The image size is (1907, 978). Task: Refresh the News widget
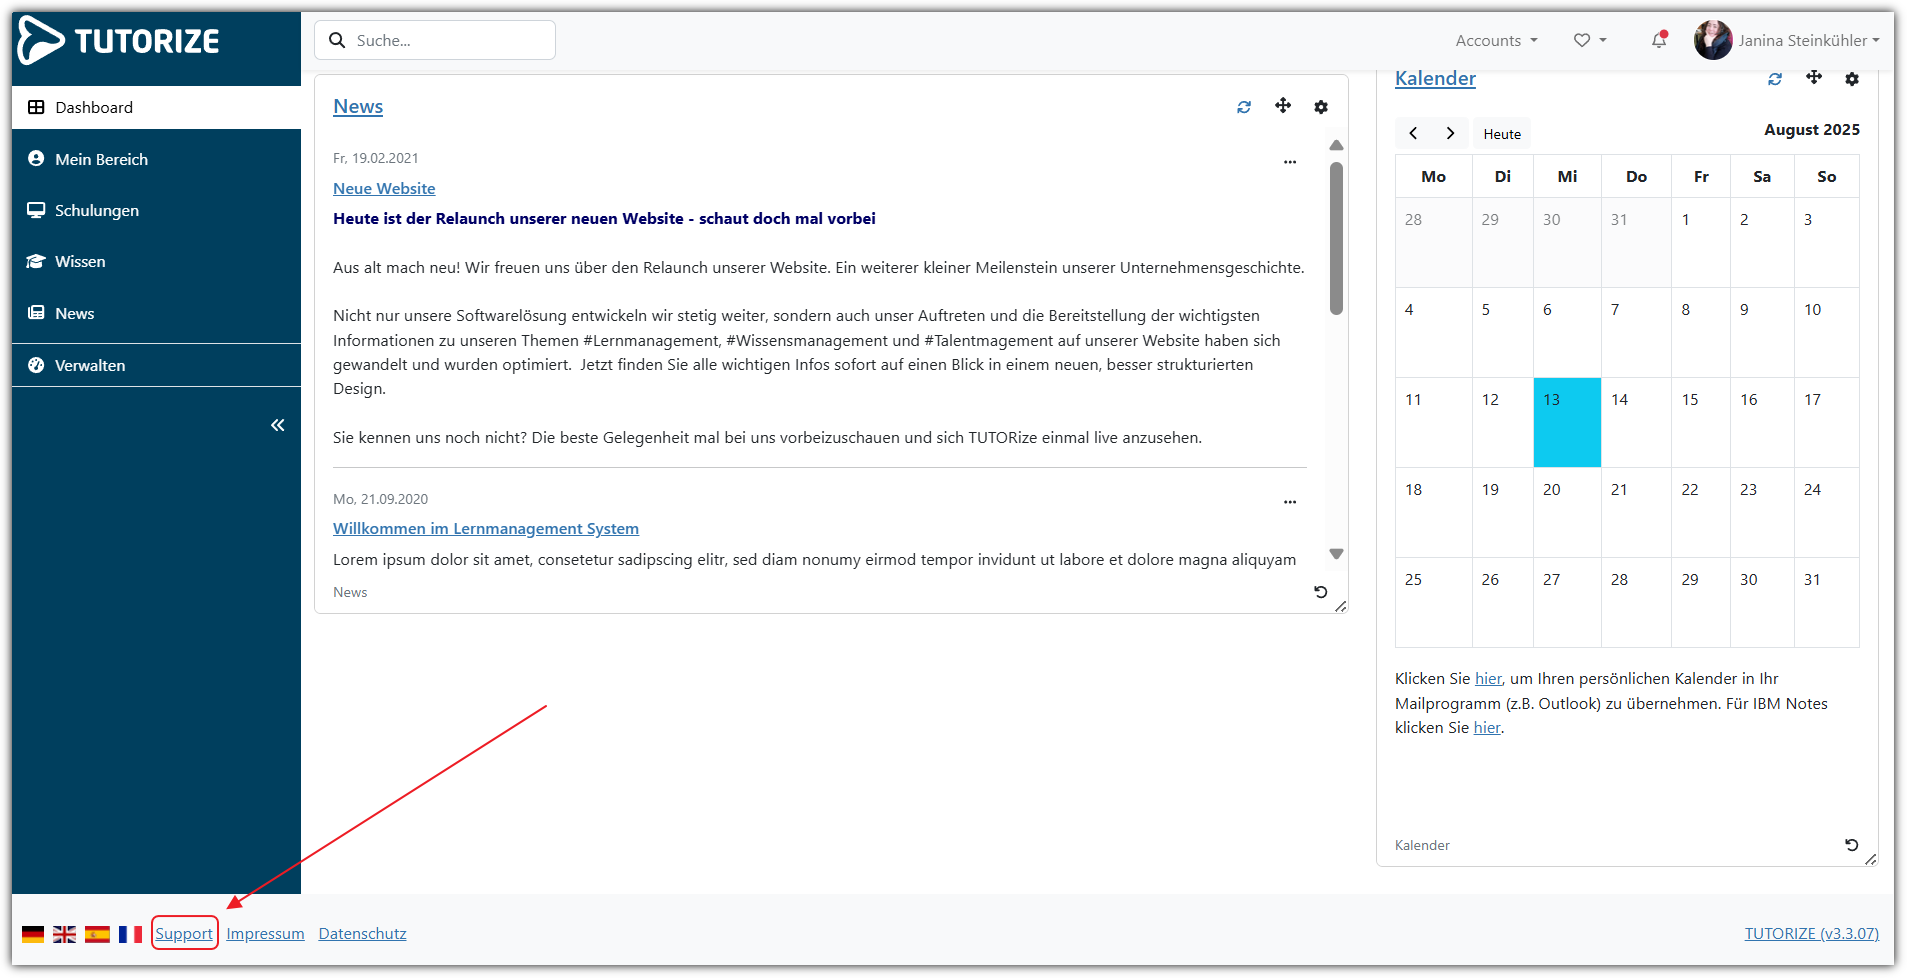pyautogui.click(x=1244, y=107)
